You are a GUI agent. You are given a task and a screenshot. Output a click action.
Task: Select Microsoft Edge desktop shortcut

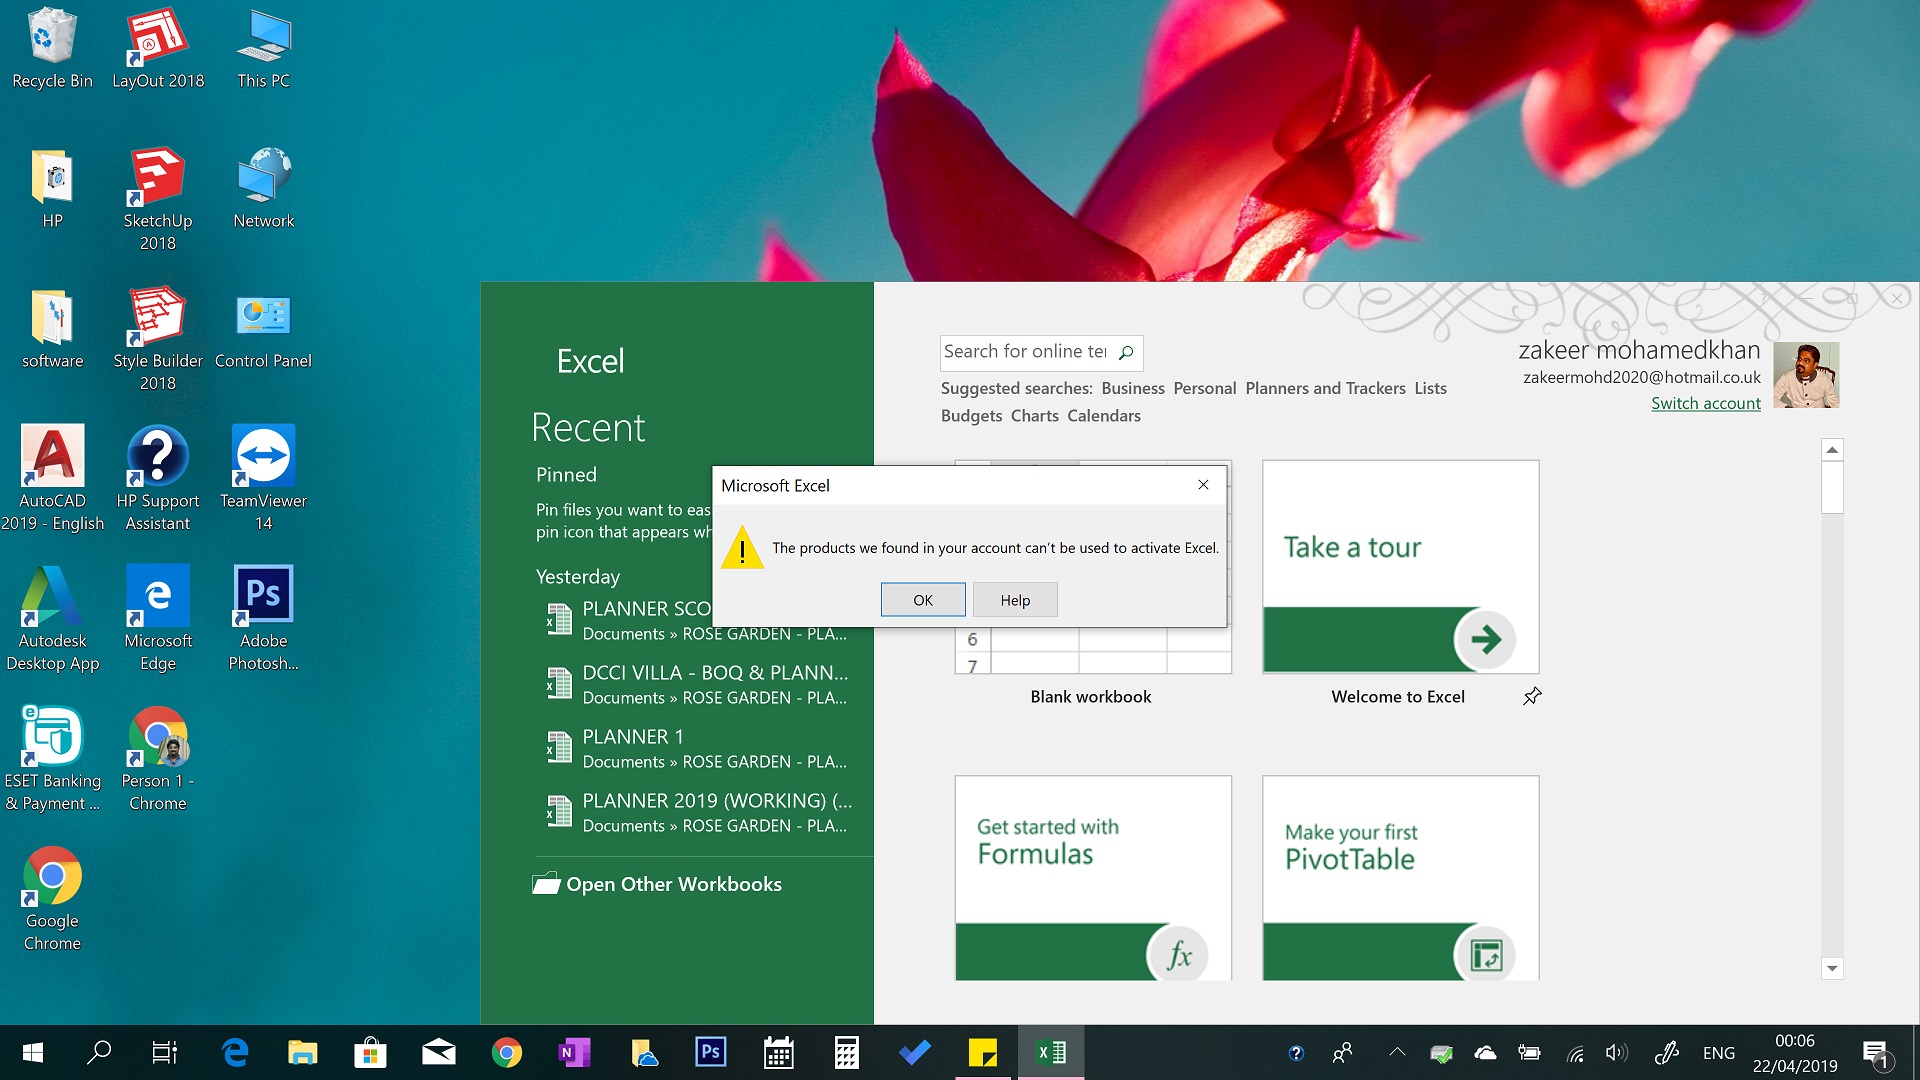coord(158,618)
